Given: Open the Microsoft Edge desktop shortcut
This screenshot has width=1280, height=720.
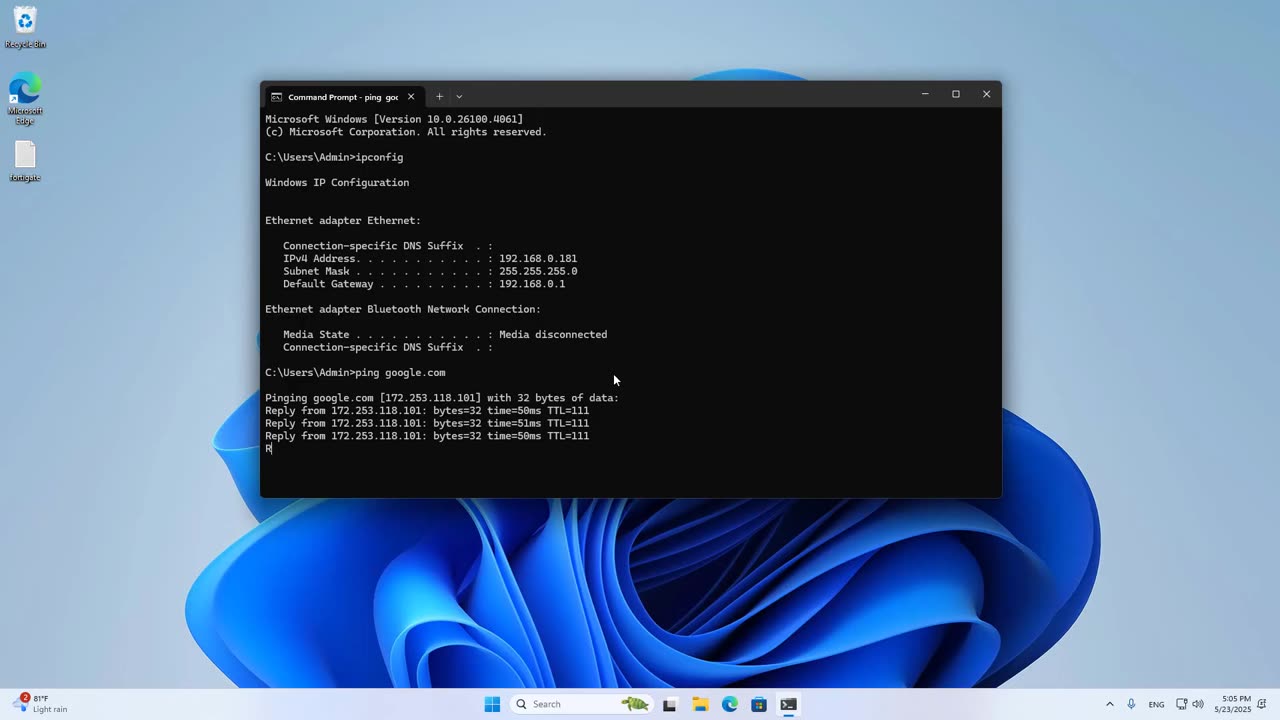Looking at the screenshot, I should 25,98.
